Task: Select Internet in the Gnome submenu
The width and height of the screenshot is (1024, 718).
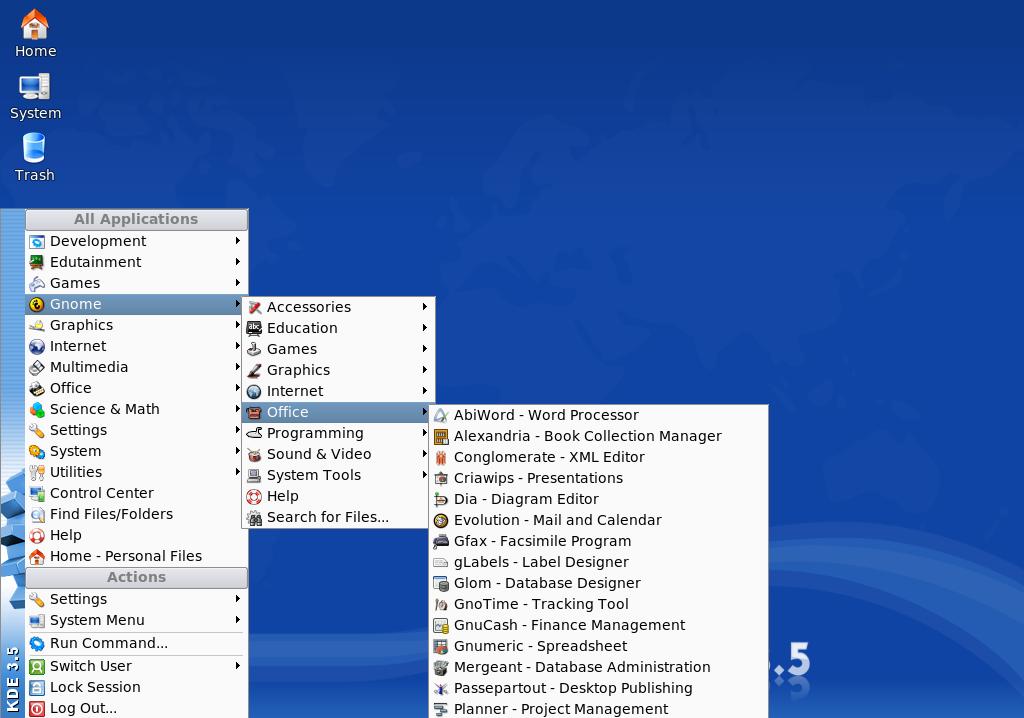Action: [338, 391]
